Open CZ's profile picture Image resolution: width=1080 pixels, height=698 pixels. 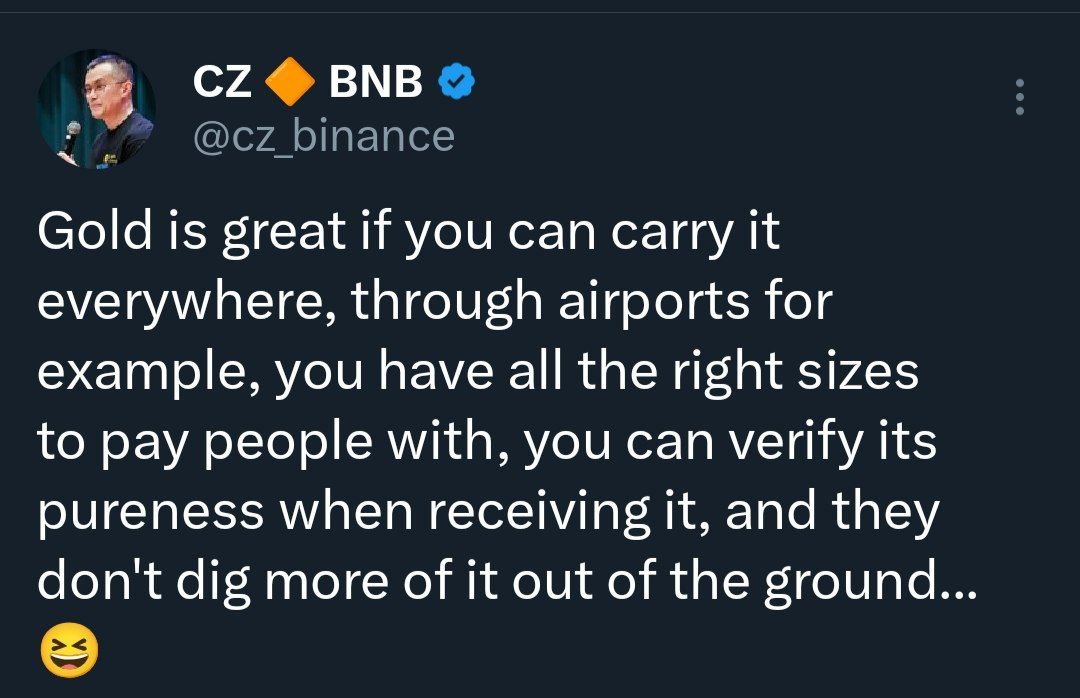click(x=96, y=110)
